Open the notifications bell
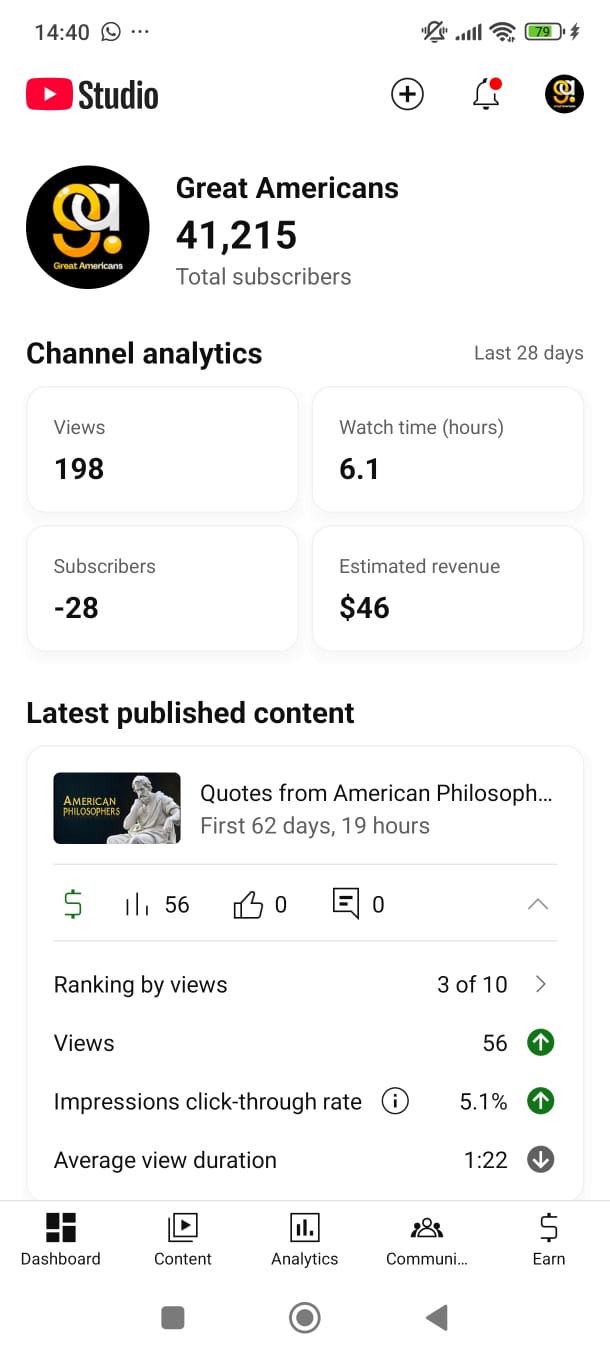The width and height of the screenshot is (610, 1356). pyautogui.click(x=486, y=95)
